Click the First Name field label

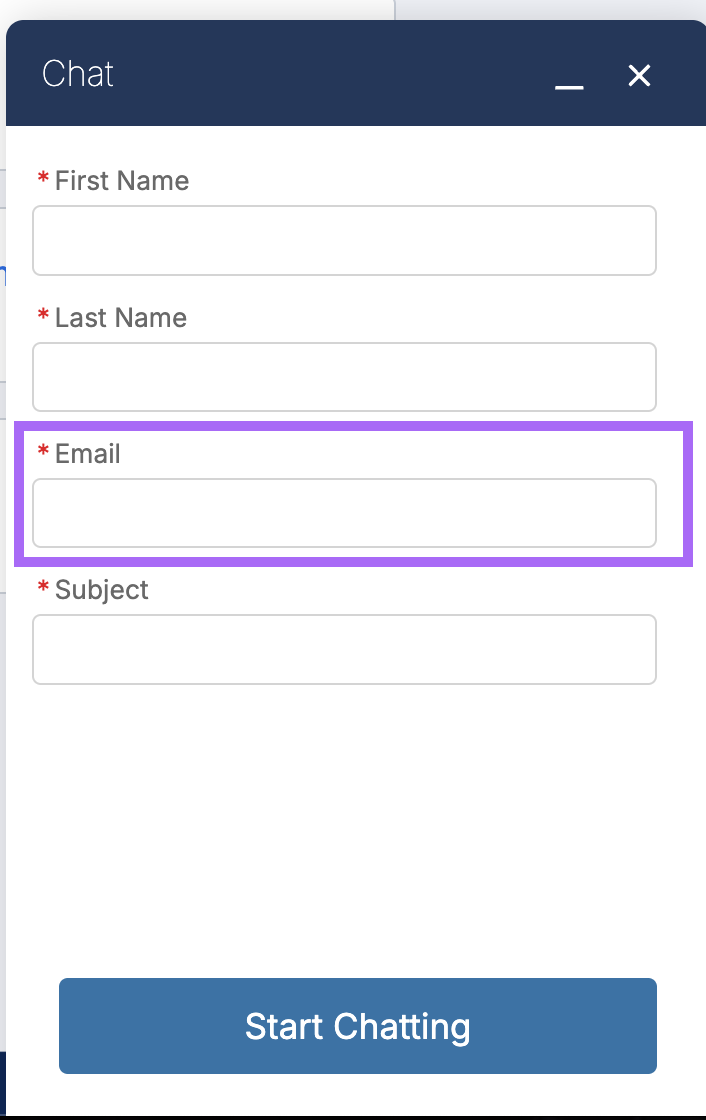(x=120, y=180)
